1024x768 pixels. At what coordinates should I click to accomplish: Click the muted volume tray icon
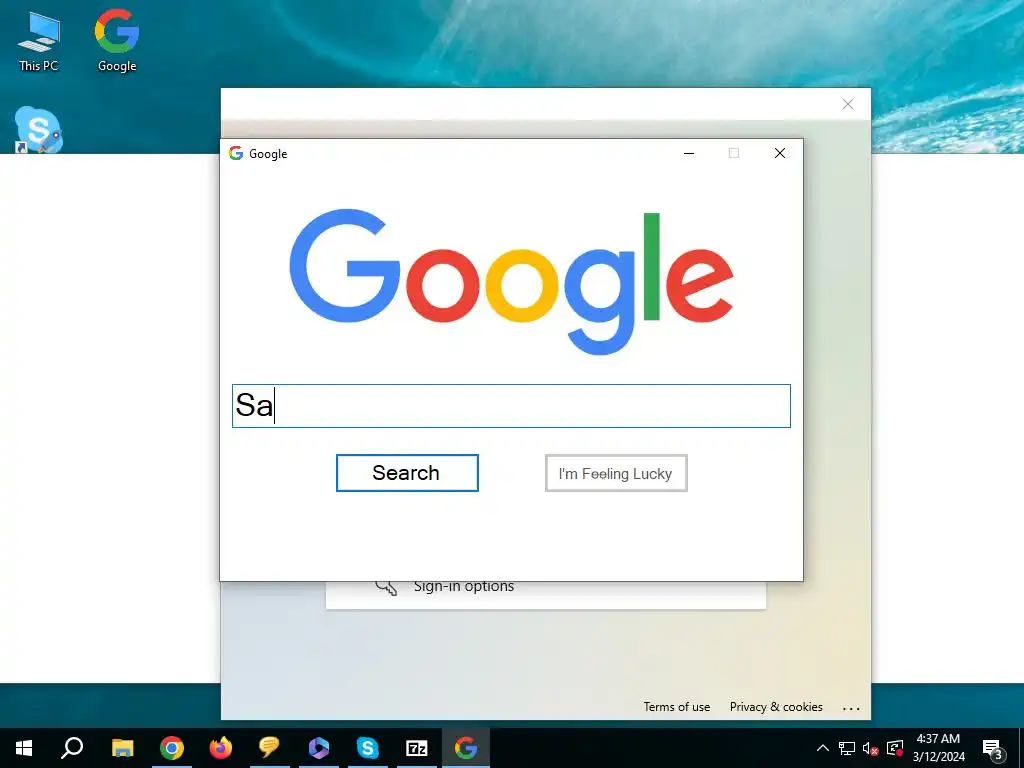(870, 749)
